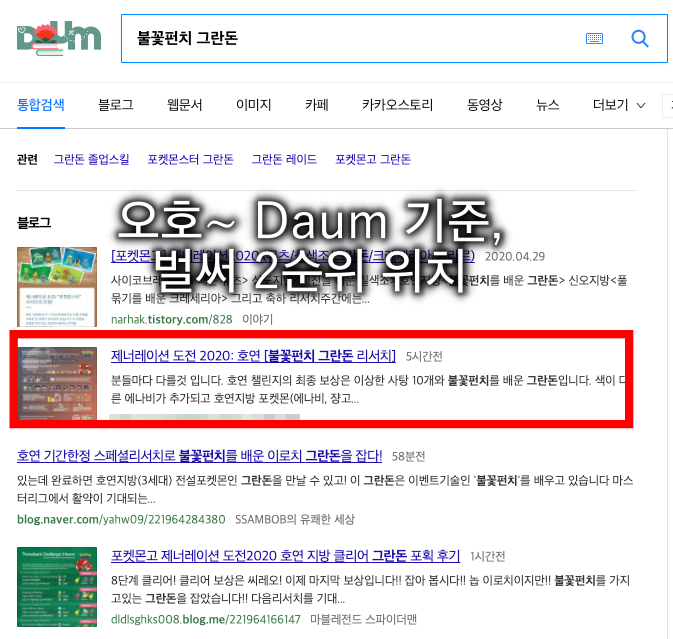Select the 통합검색 tab
This screenshot has height=639, width=673.
pos(41,105)
